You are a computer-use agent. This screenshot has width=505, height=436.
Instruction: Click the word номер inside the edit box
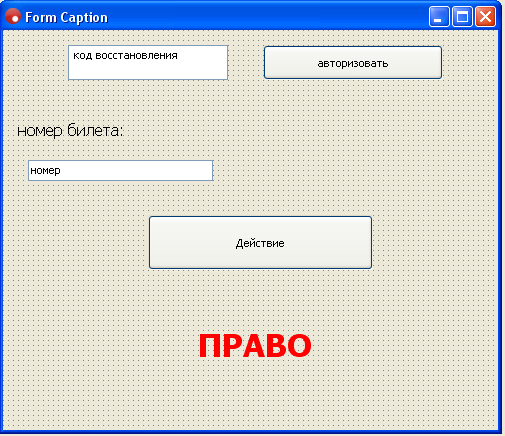coord(45,170)
